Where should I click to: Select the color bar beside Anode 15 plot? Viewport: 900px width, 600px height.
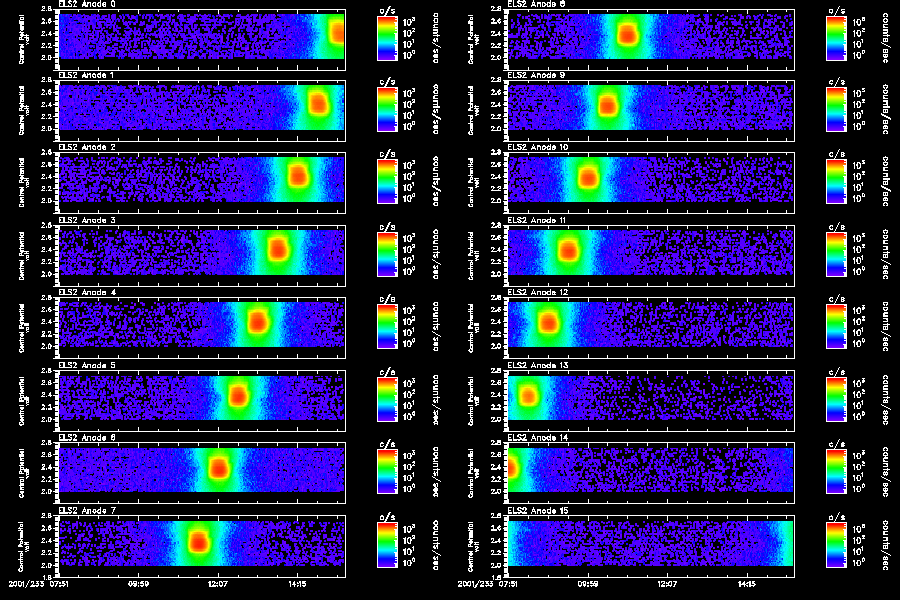pos(836,545)
